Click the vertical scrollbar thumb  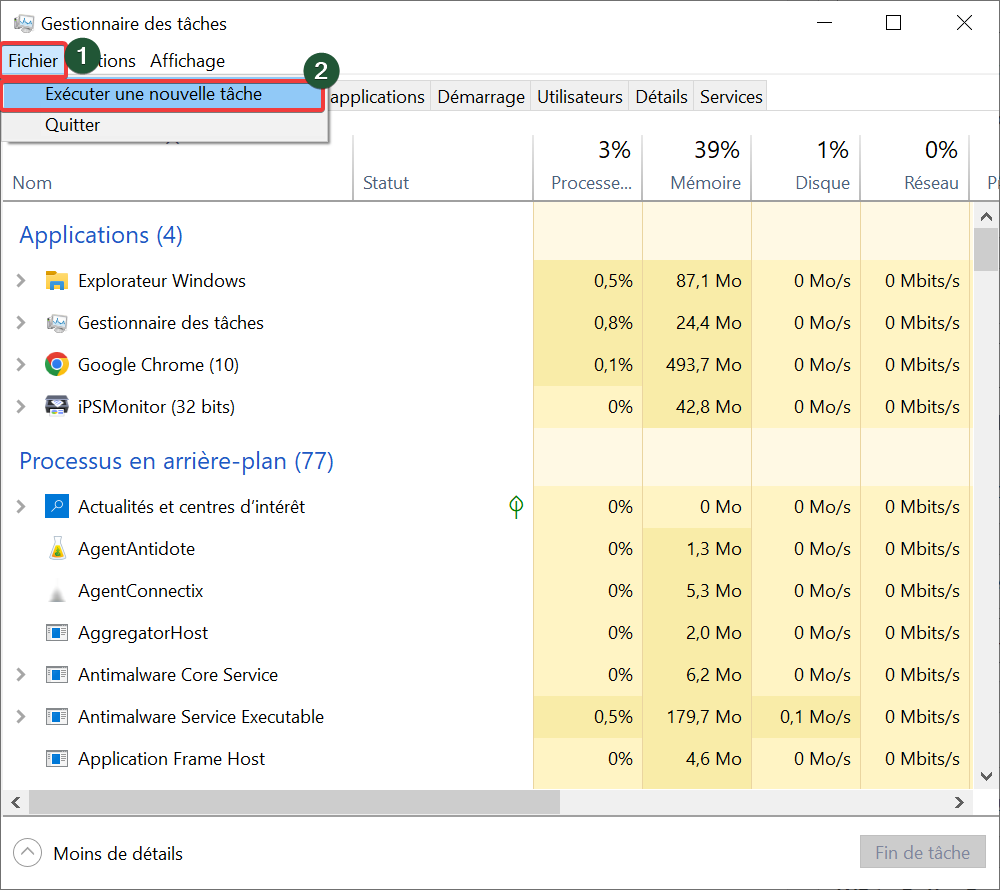[987, 249]
